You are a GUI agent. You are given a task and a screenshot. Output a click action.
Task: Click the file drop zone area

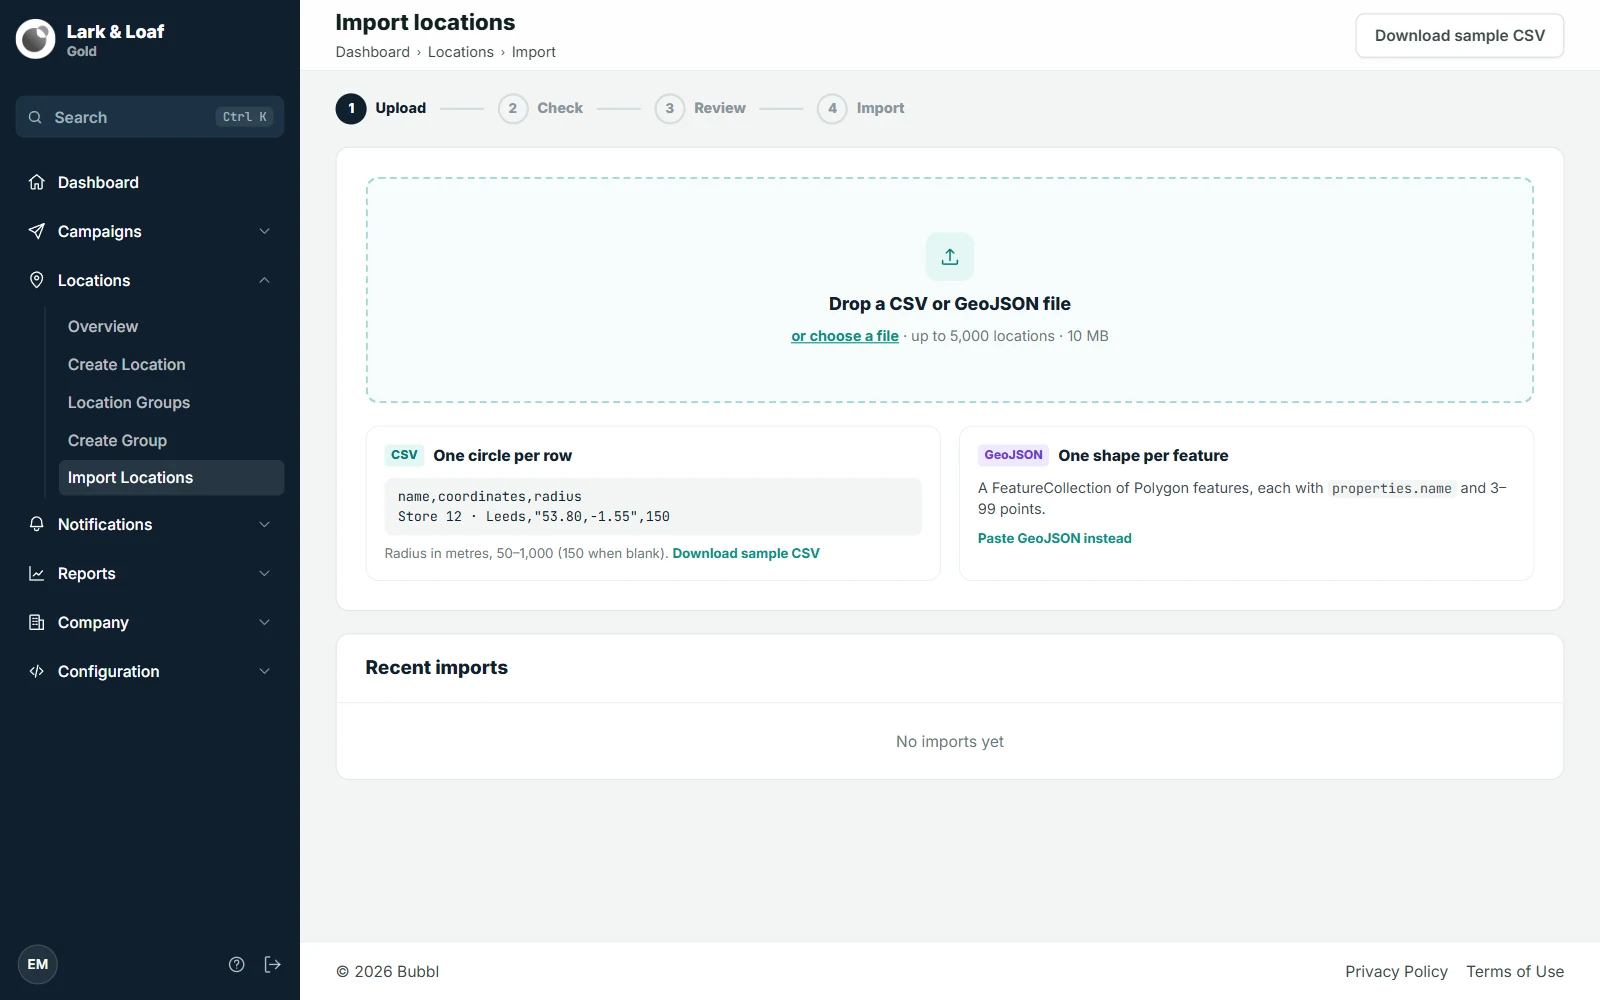pos(950,290)
